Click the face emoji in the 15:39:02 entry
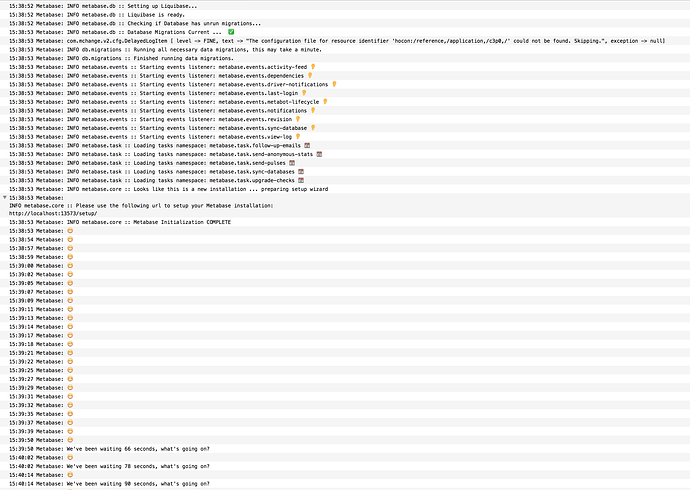The height and width of the screenshot is (490, 690). [70, 274]
